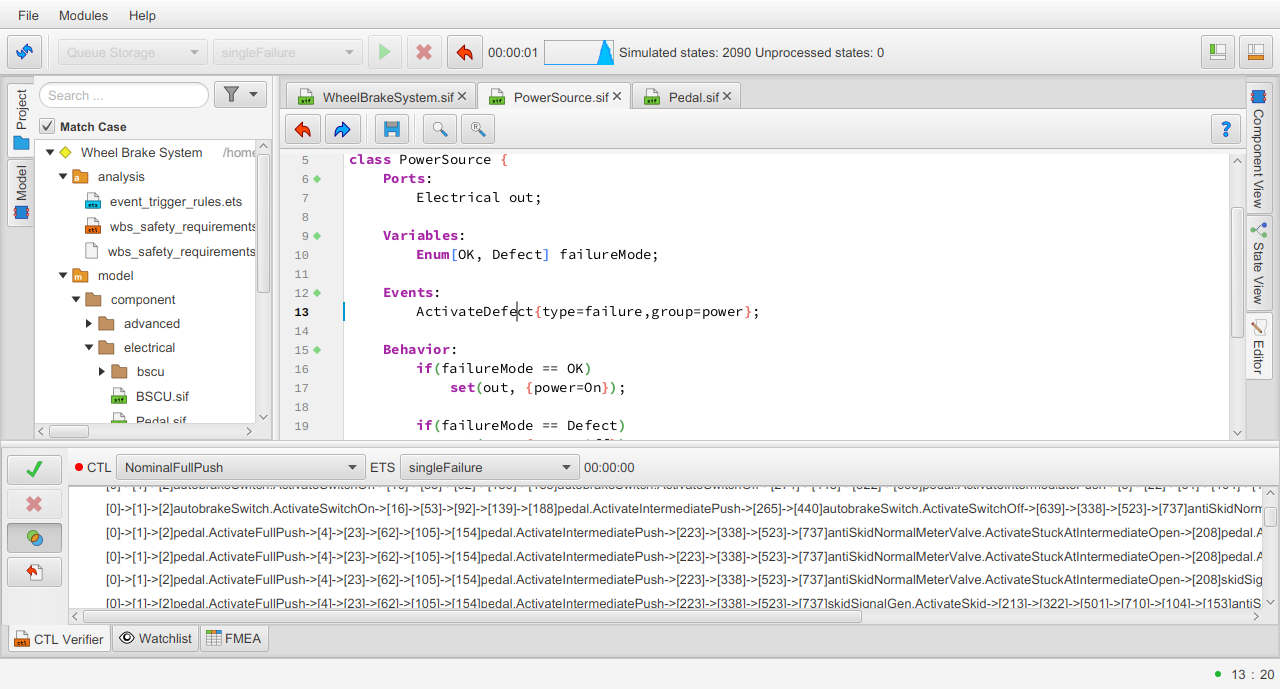Select the Project side tab

21,120
